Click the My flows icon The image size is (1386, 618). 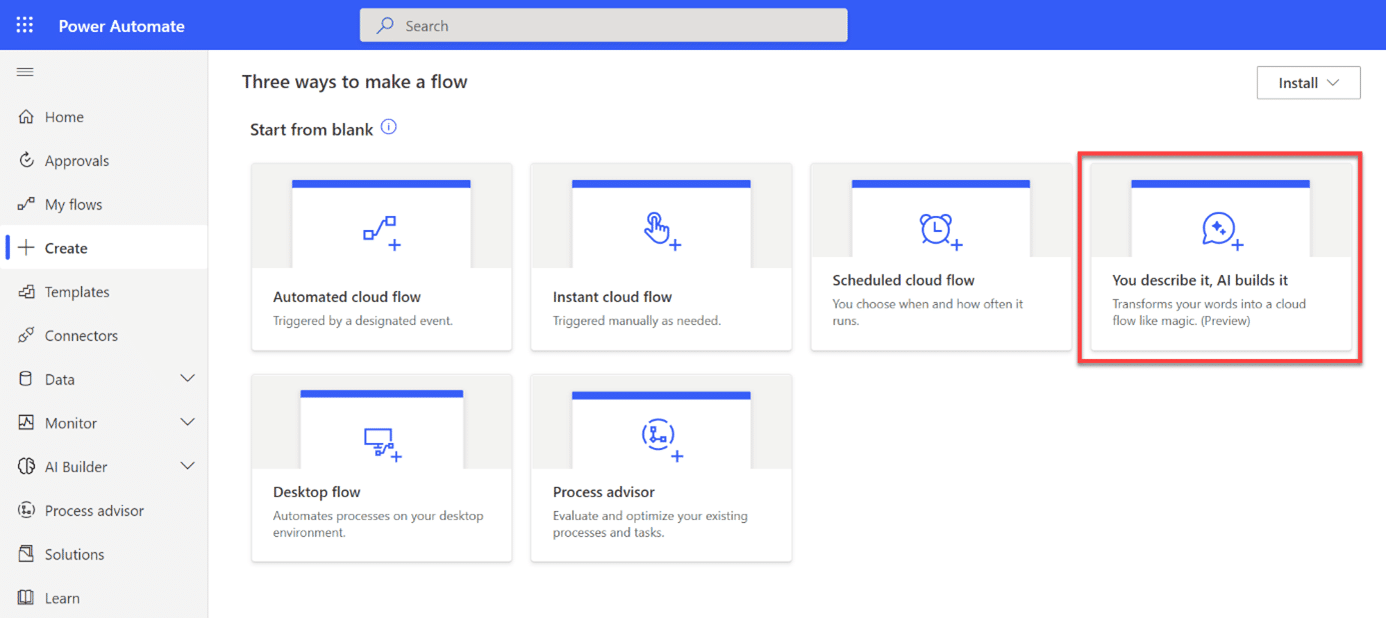[x=26, y=204]
